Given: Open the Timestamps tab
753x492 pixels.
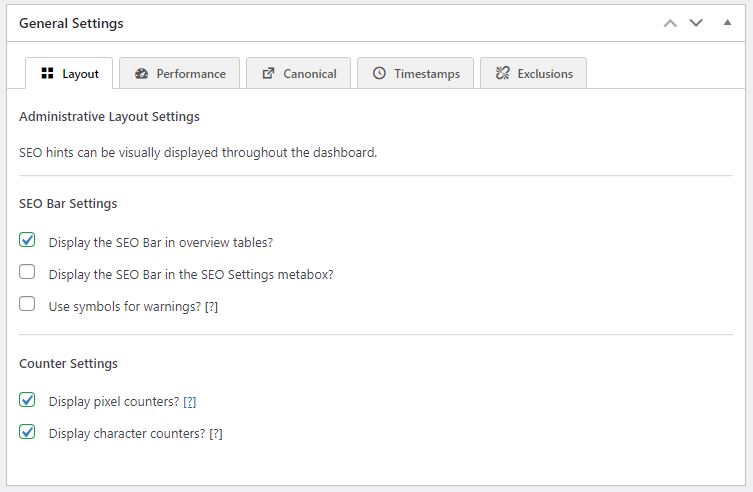Looking at the screenshot, I should 427,73.
